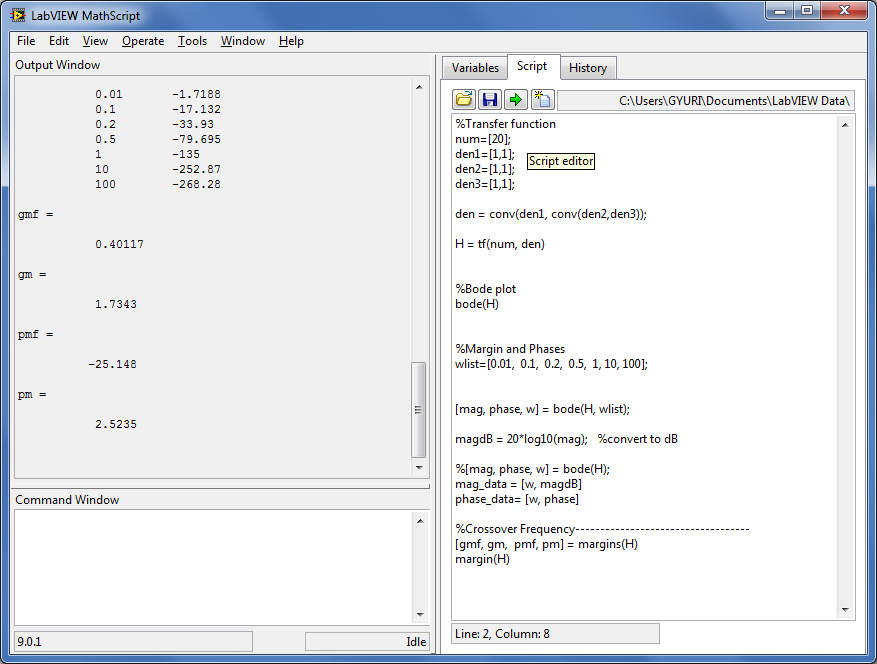Click the 'bode(H)' script line
This screenshot has height=664, width=877.
[477, 304]
